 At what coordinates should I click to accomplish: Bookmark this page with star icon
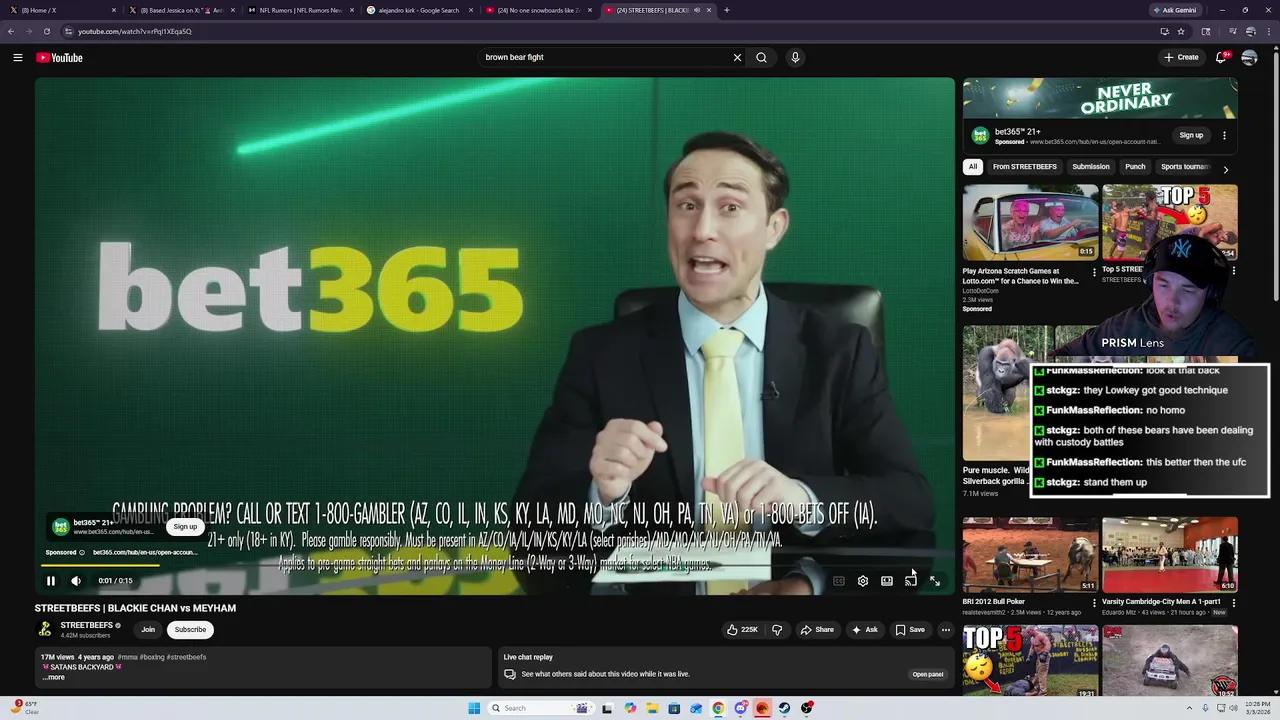1181,31
